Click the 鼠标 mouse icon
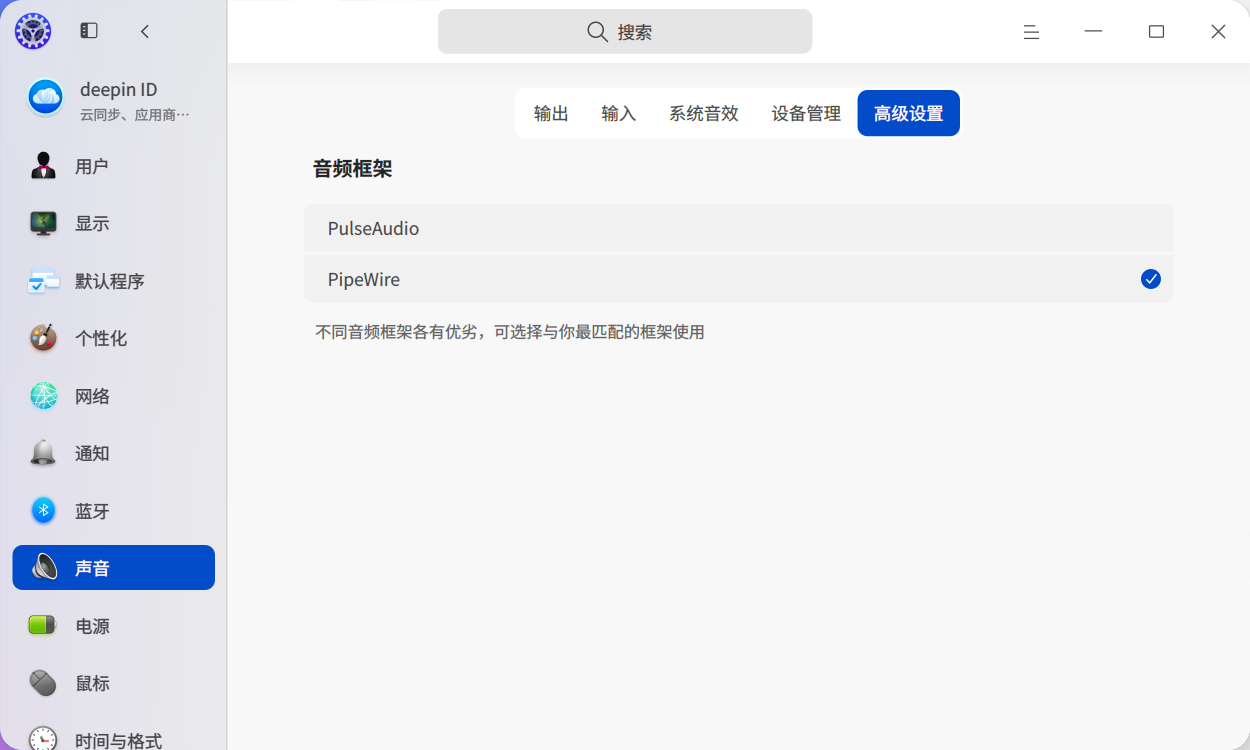1250x750 pixels. click(x=43, y=683)
